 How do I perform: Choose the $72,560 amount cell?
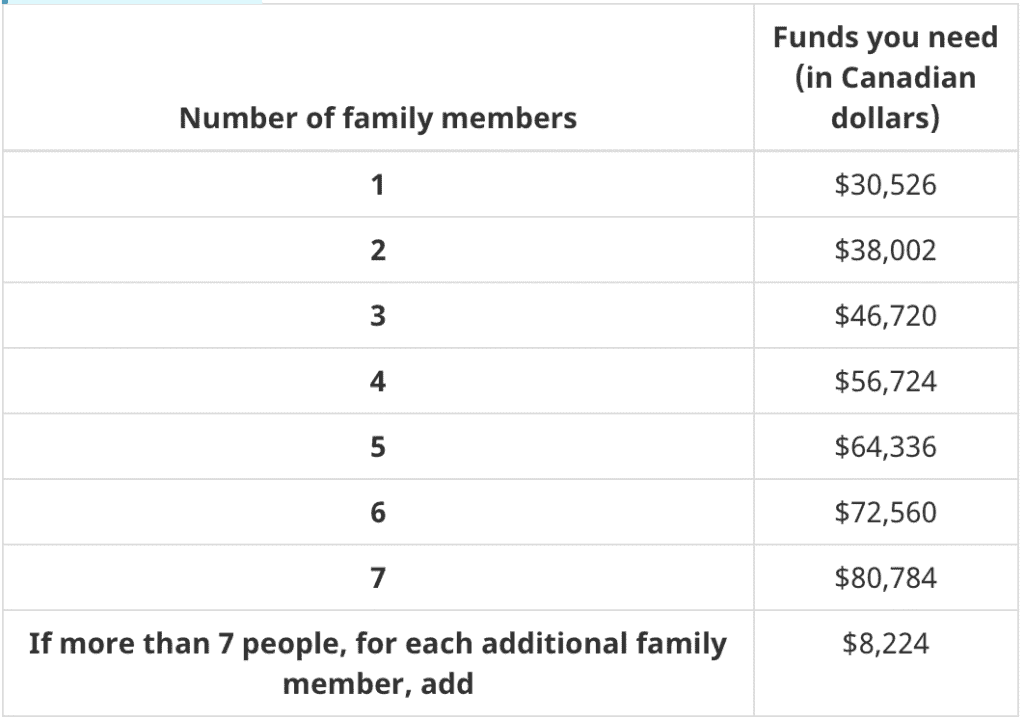click(885, 512)
